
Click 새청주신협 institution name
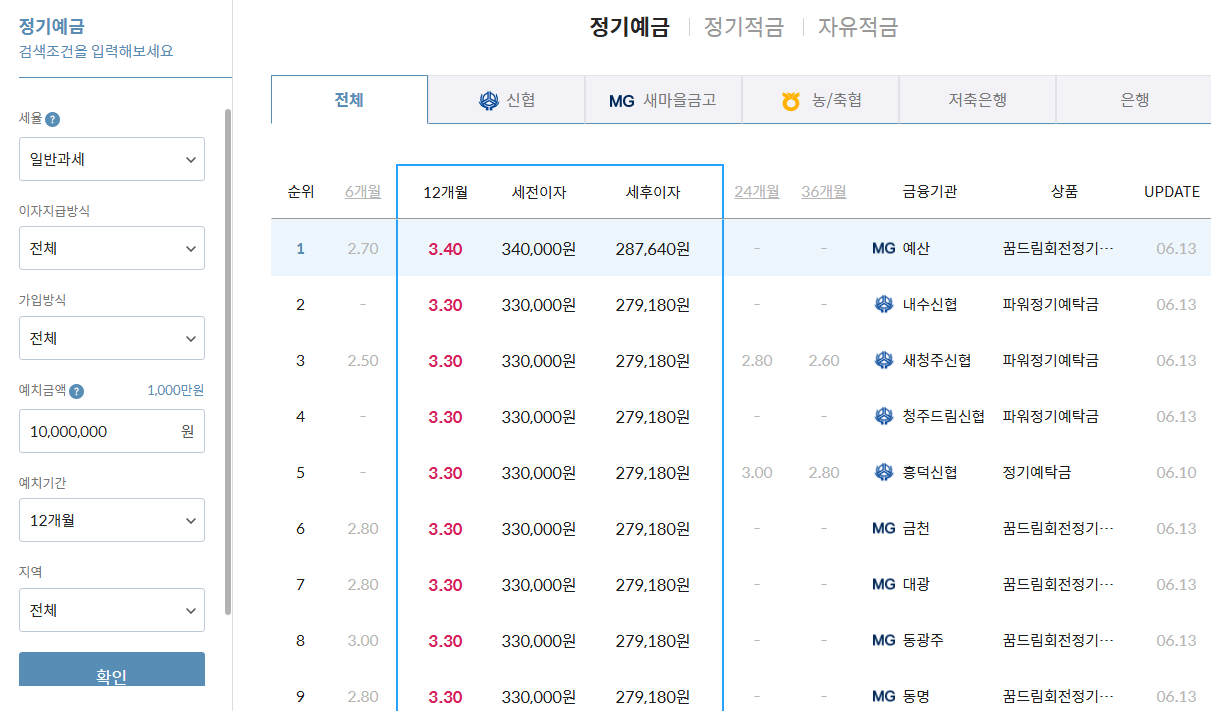[937, 360]
